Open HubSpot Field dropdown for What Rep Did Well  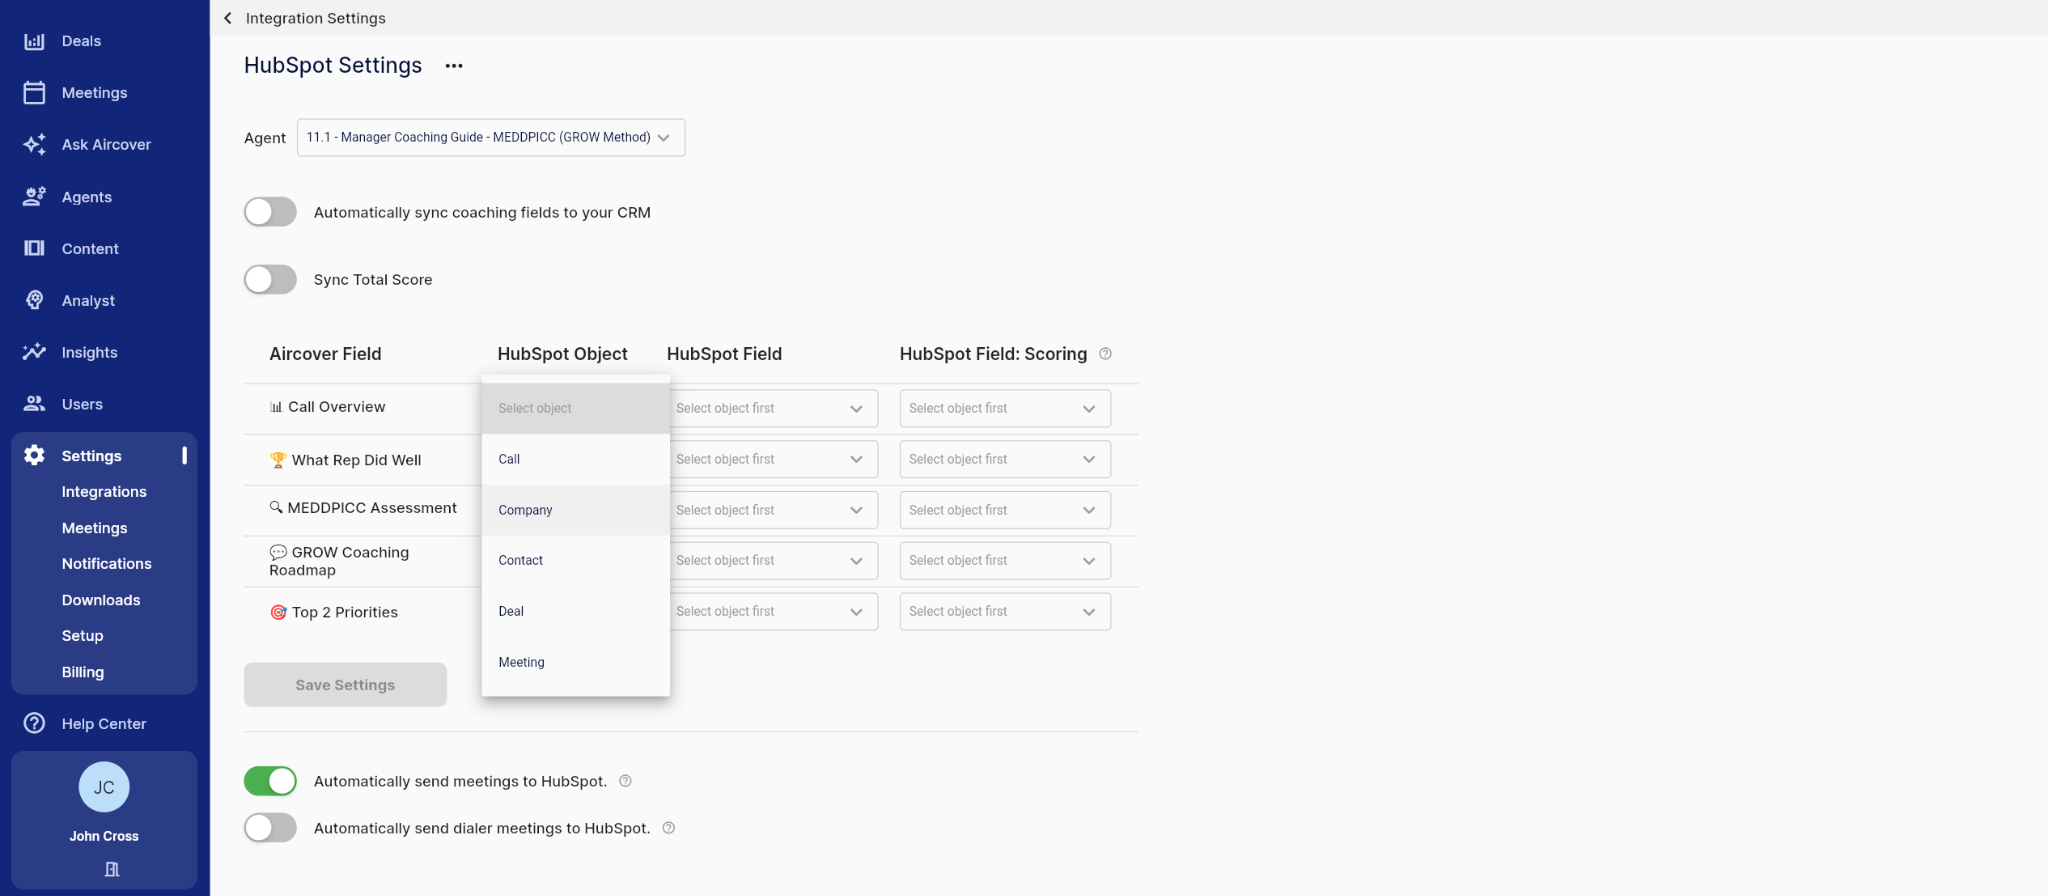point(773,459)
